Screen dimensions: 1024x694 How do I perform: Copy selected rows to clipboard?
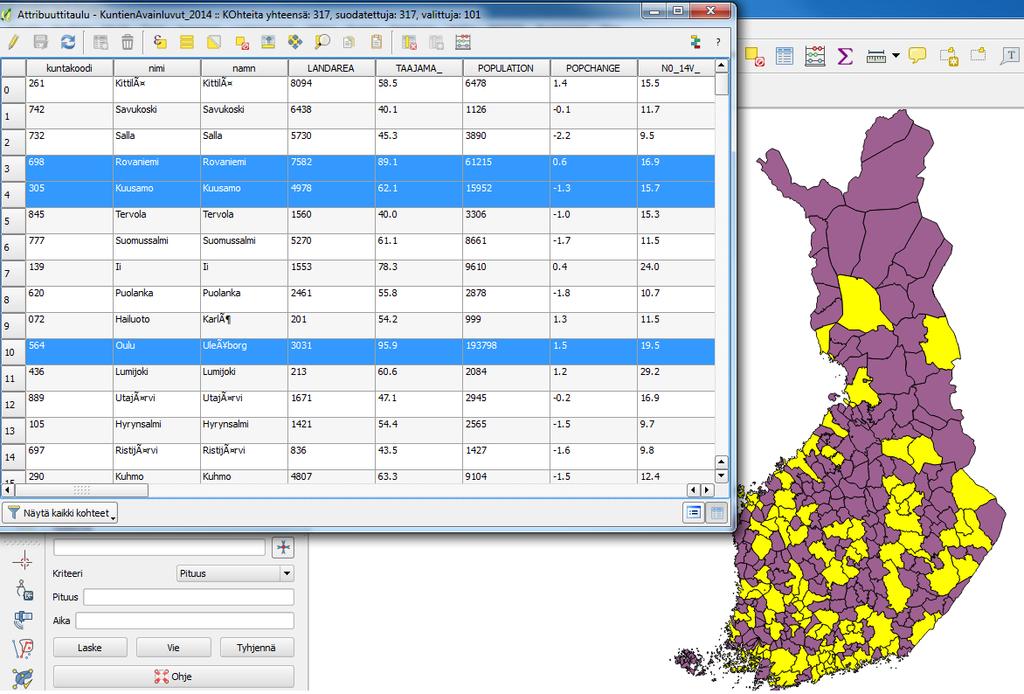click(x=349, y=42)
